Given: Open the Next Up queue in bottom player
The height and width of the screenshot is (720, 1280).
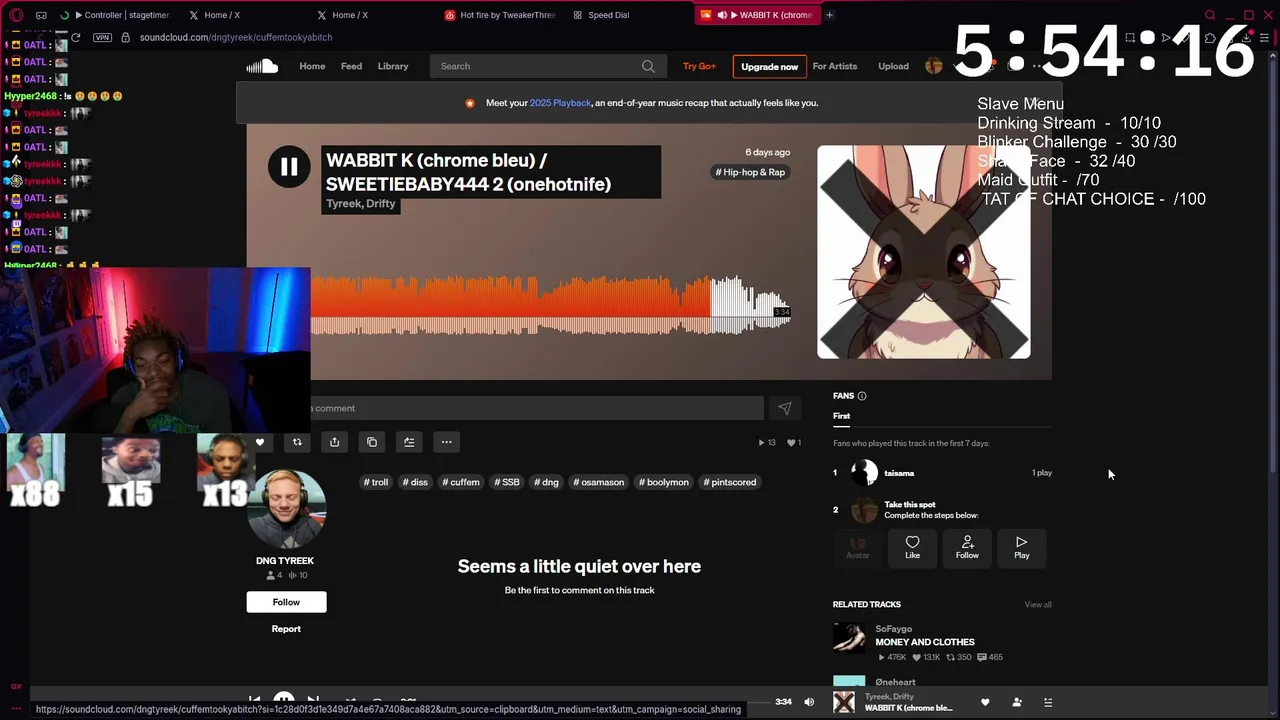Looking at the screenshot, I should coord(1048,702).
